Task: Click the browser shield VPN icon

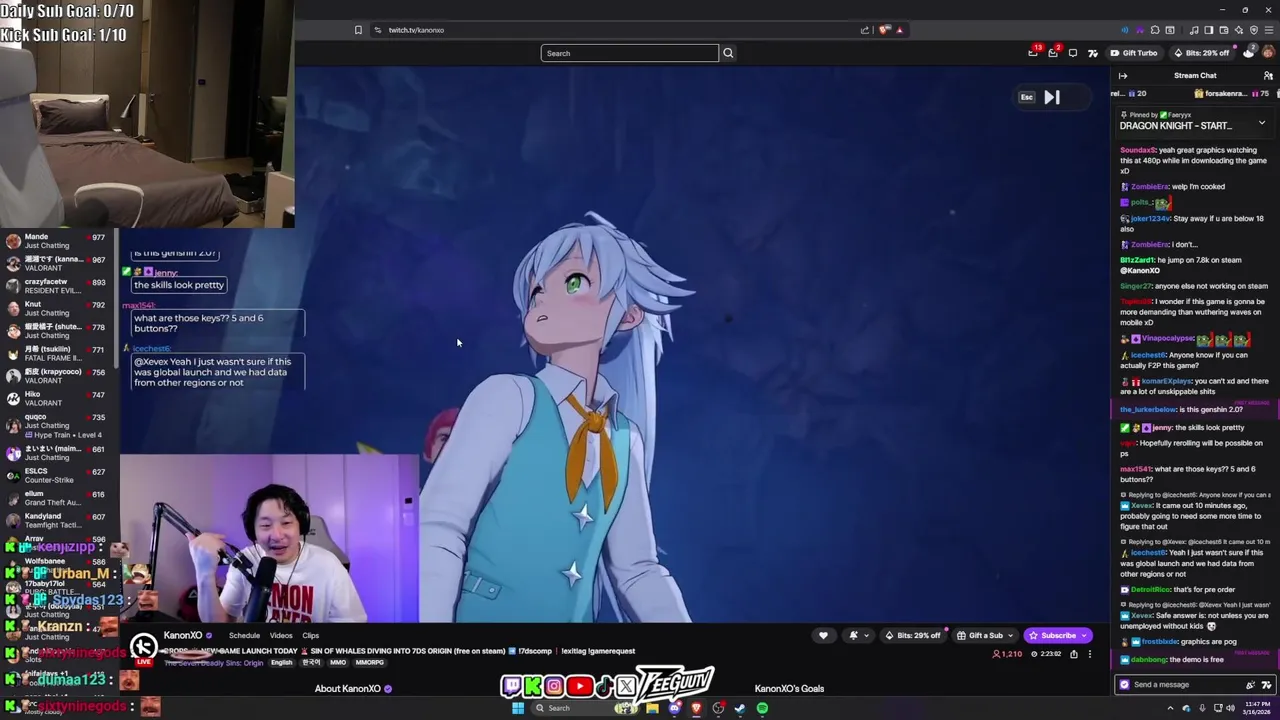Action: (x=1253, y=30)
